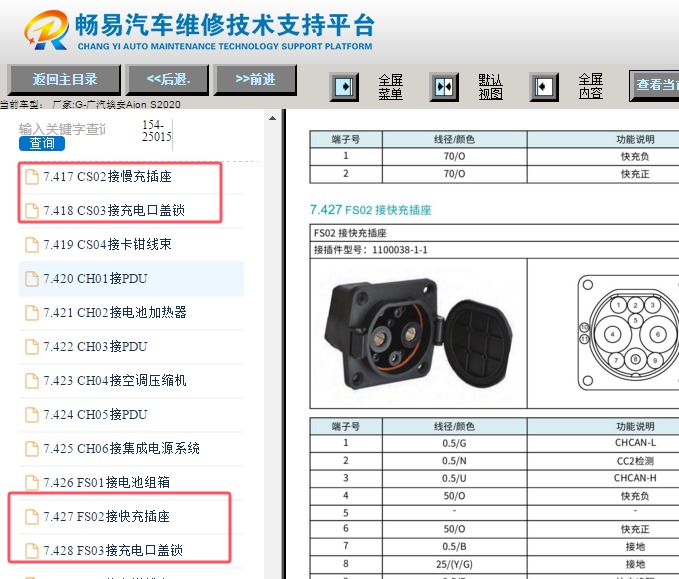Click the document icon beside 7.420 CH01接PDU
Viewport: 679px width, 579px height.
coord(32,279)
